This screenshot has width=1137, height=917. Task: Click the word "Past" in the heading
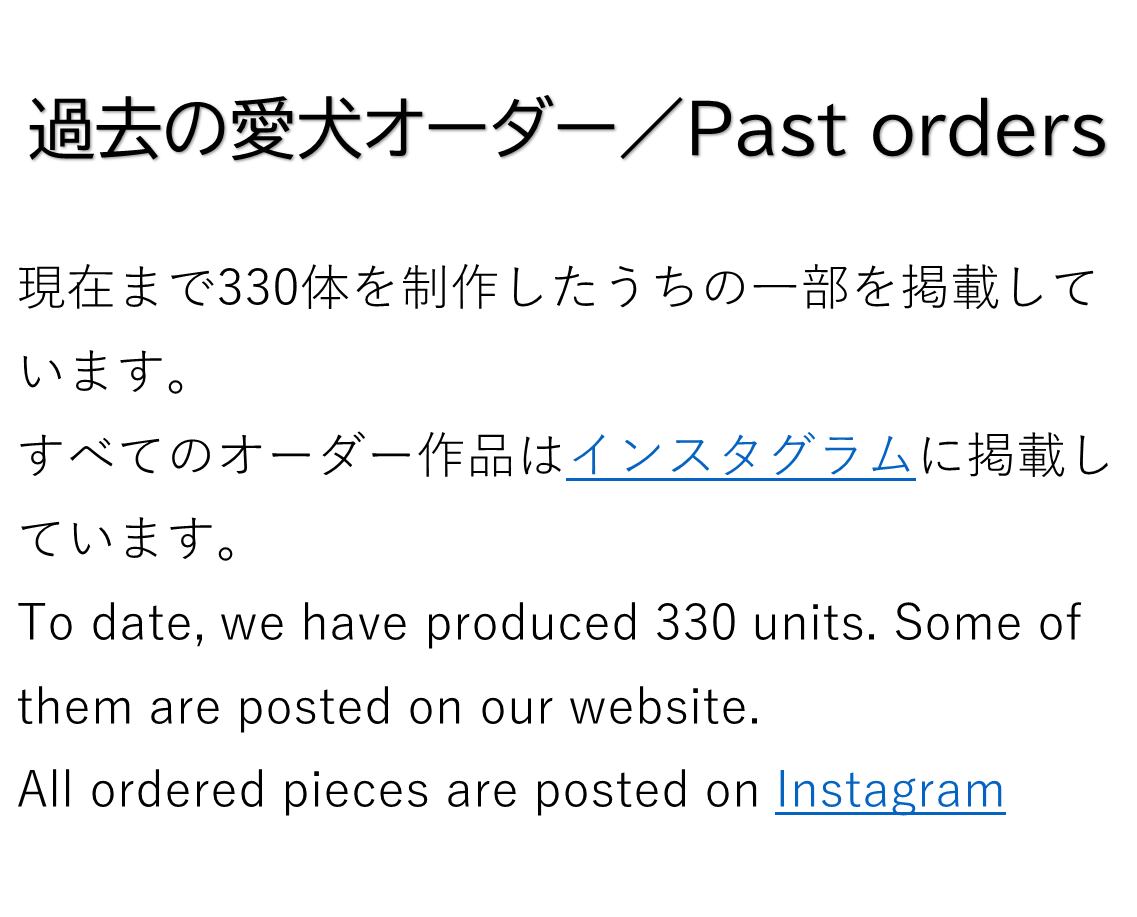click(x=767, y=130)
